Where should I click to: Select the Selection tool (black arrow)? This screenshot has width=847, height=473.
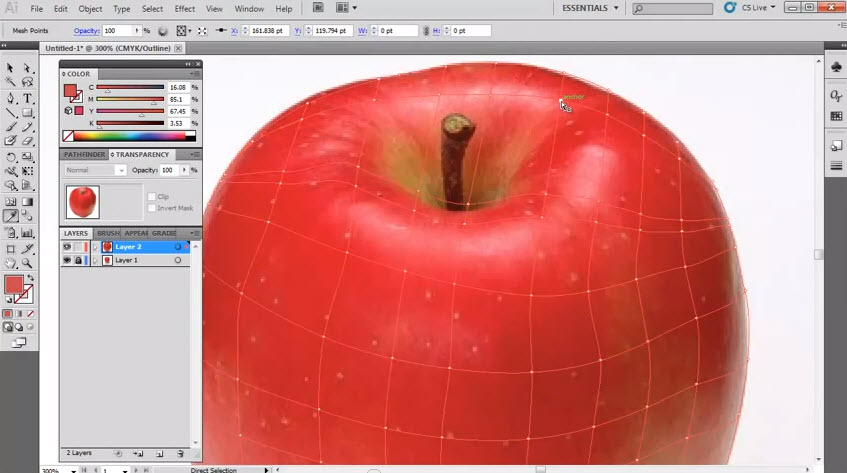pyautogui.click(x=10, y=68)
